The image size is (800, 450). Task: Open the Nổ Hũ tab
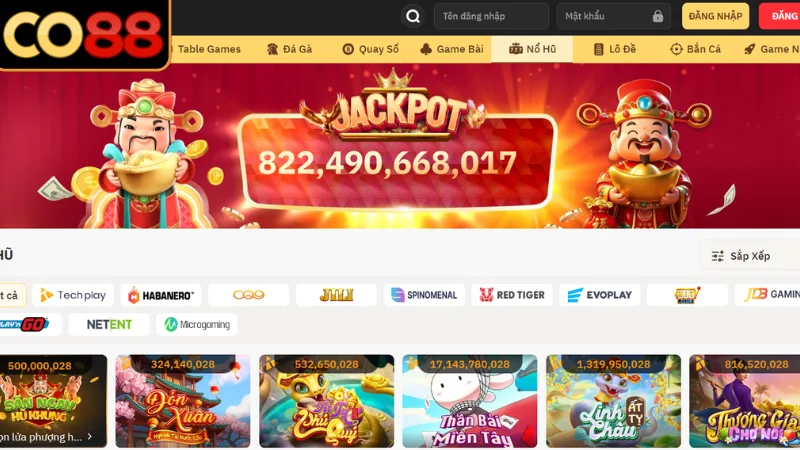pyautogui.click(x=532, y=49)
